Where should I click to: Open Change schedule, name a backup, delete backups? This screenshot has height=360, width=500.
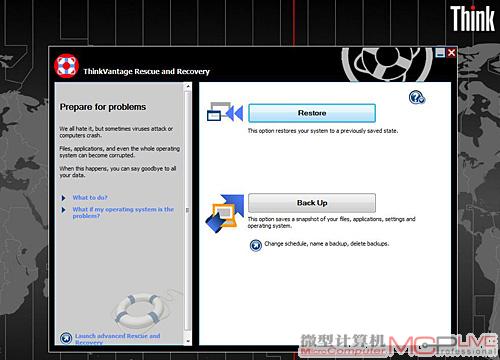(326, 244)
